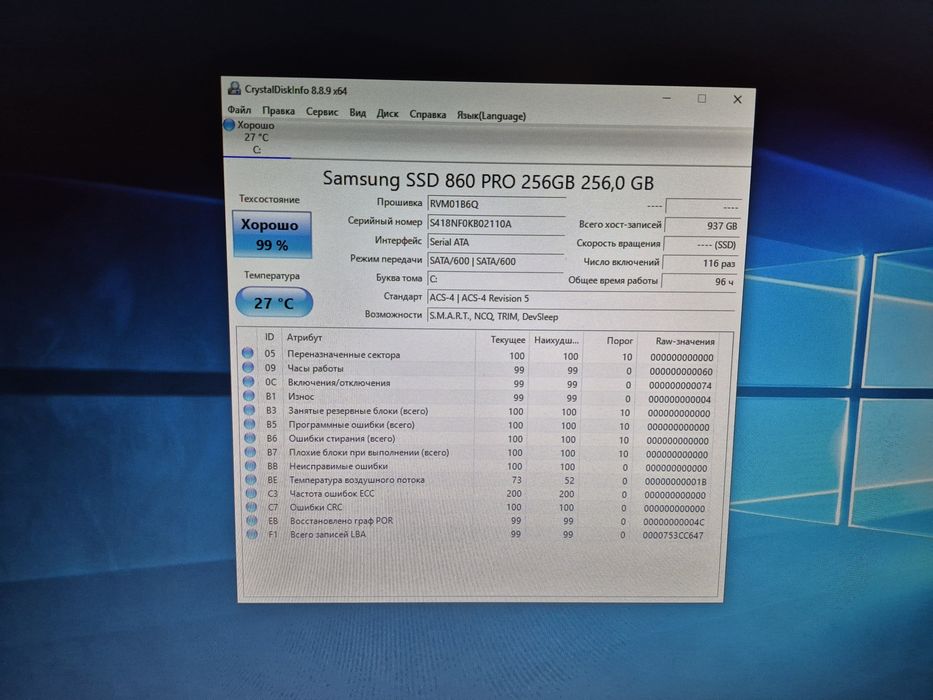Click the power on count value 116 раз

[x=700, y=263]
